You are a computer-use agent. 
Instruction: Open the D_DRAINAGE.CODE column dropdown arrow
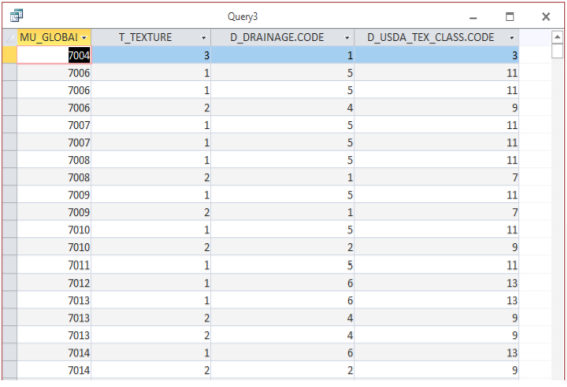coord(347,38)
